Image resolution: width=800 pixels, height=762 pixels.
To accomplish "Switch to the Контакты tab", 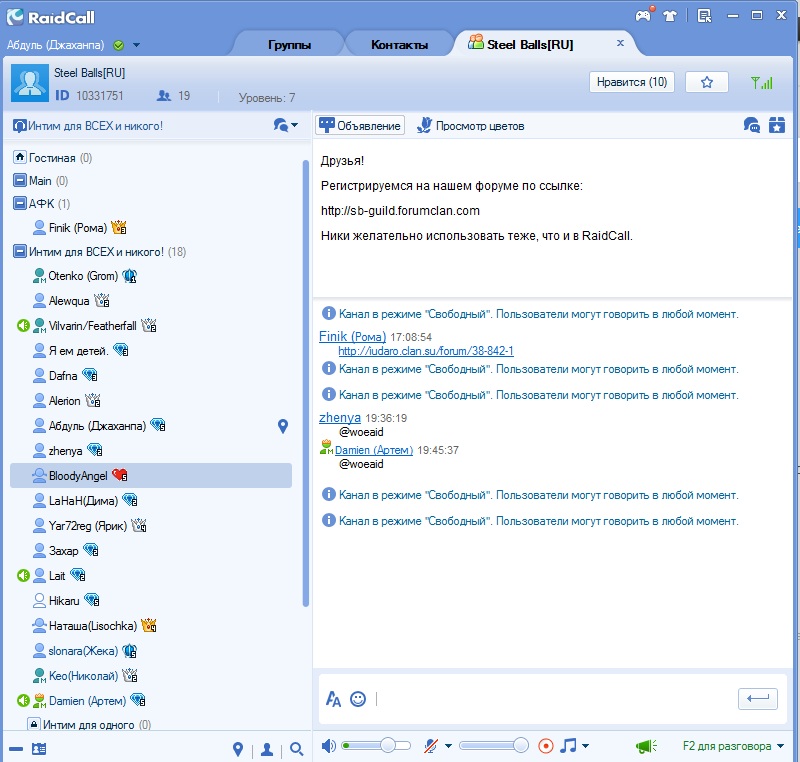I will point(399,45).
